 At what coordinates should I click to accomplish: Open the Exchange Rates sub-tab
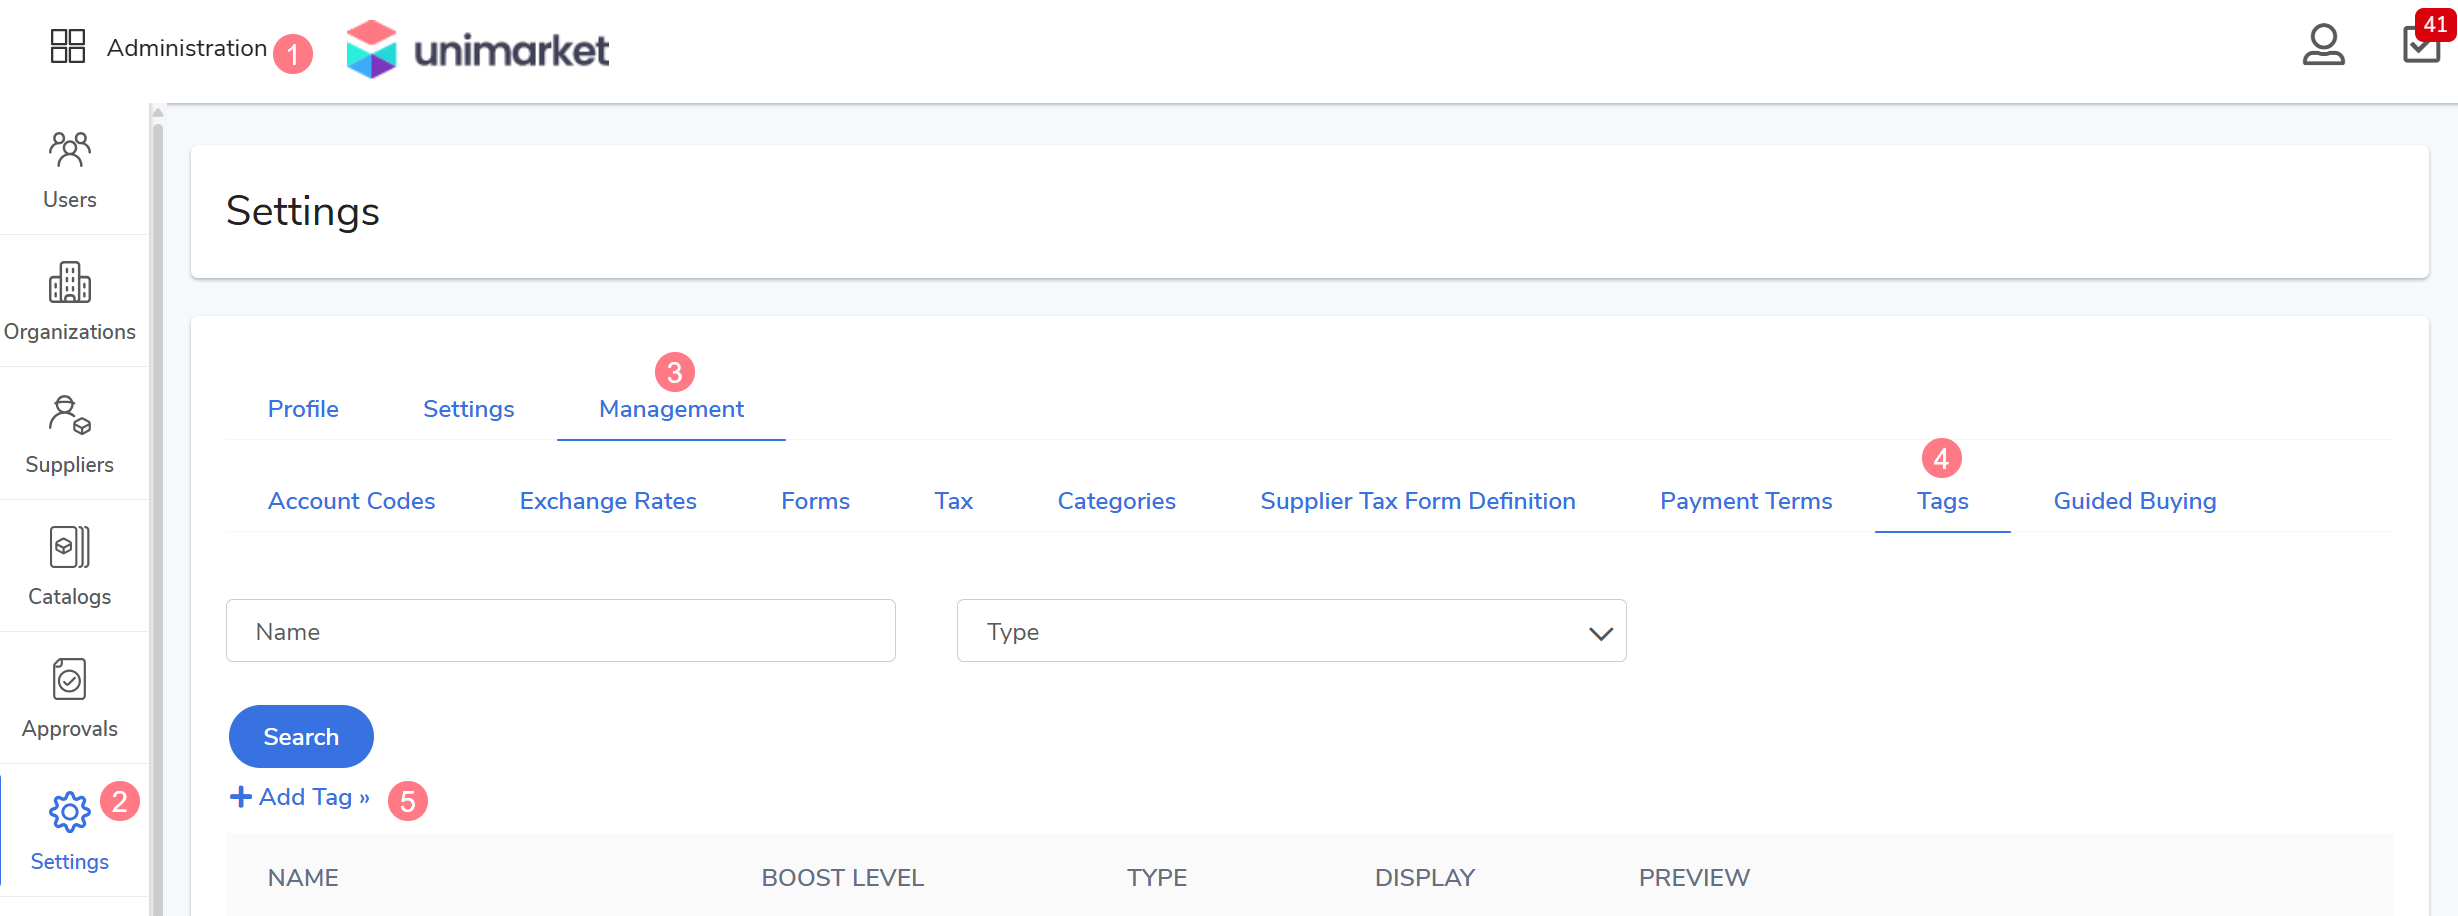(608, 501)
